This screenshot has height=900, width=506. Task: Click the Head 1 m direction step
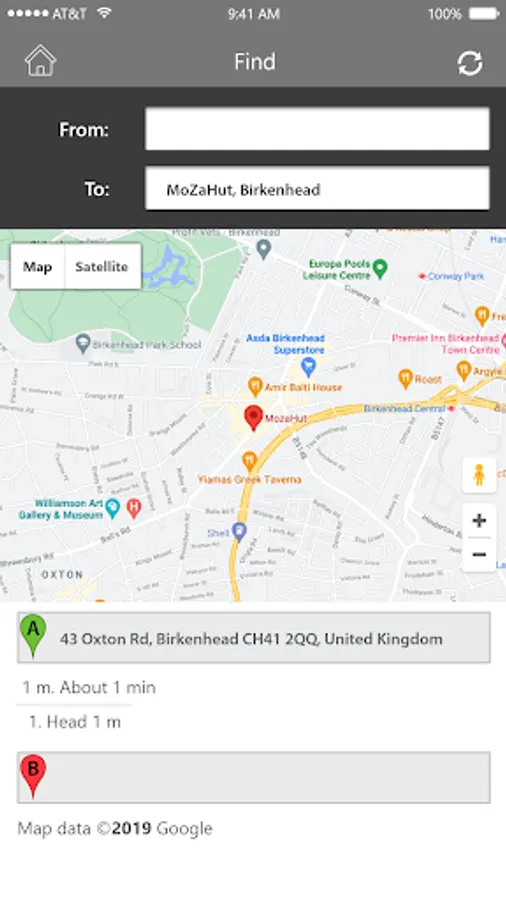tap(75, 721)
